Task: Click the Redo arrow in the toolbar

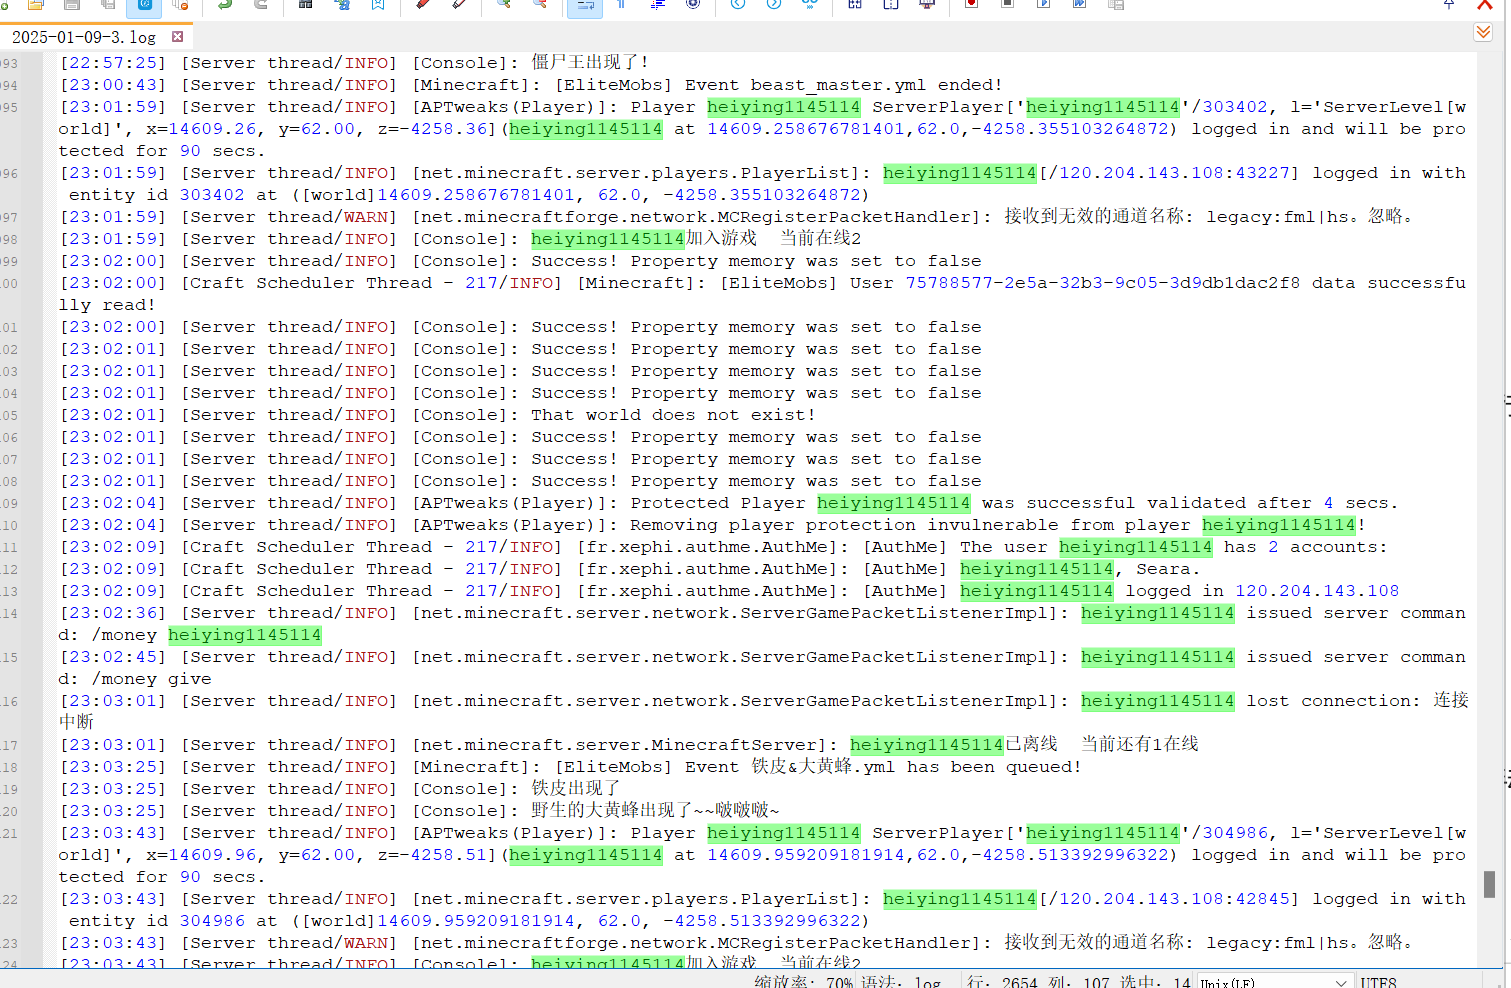Action: pyautogui.click(x=261, y=5)
